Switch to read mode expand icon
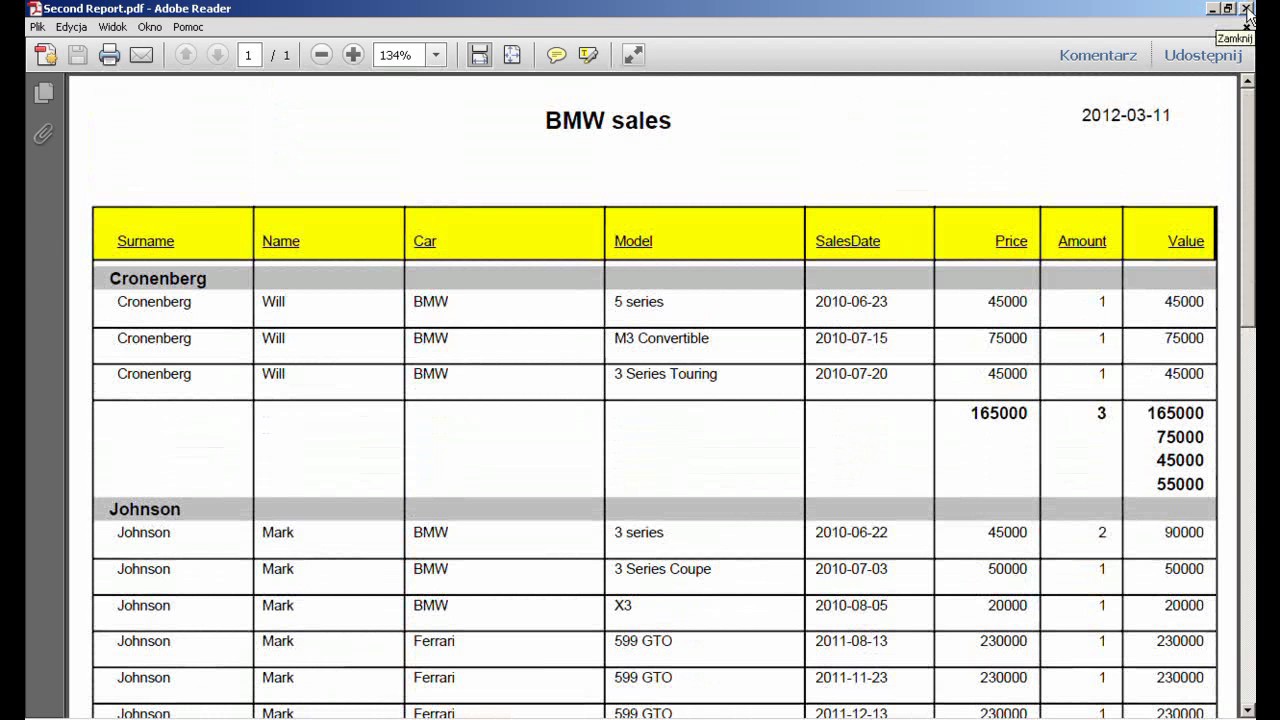The height and width of the screenshot is (720, 1280). 633,55
